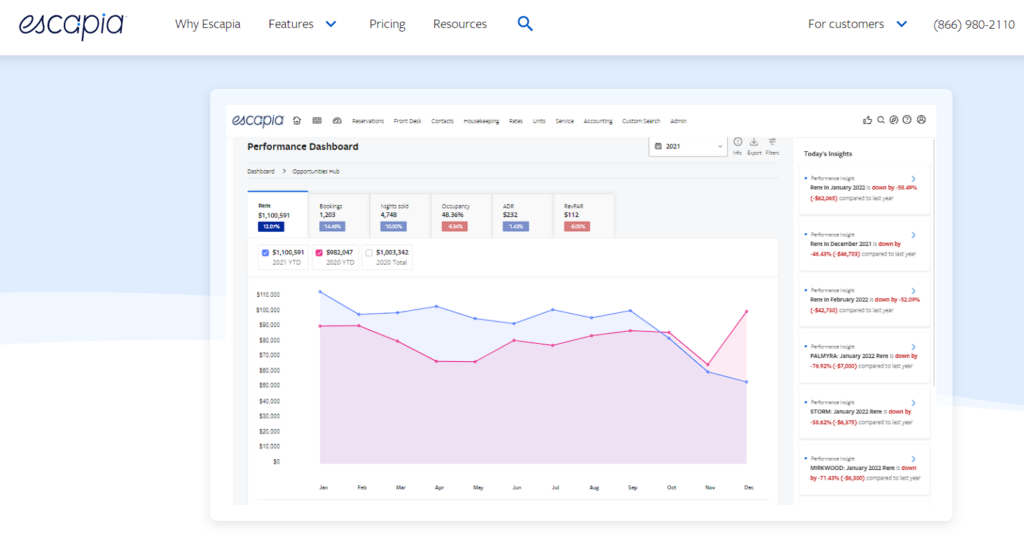Viewport: 1024px width, 537px height.
Task: Switch to the ADR tab
Action: point(522,216)
